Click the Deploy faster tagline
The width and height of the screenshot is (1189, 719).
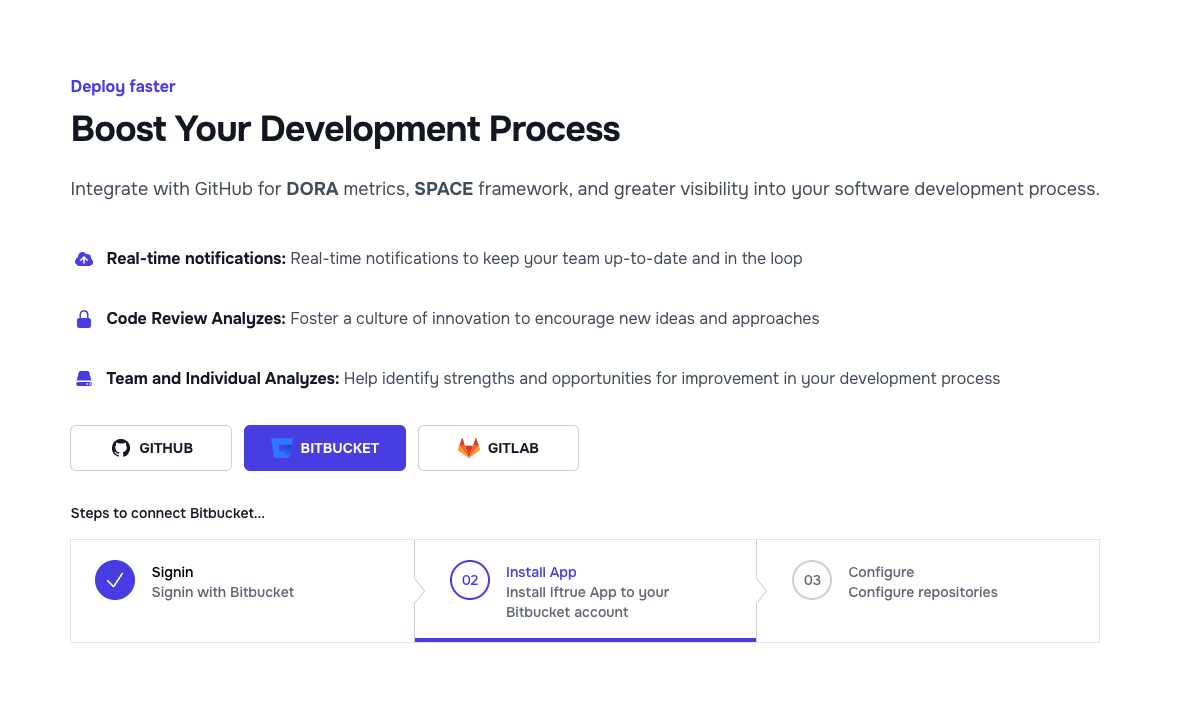click(123, 87)
